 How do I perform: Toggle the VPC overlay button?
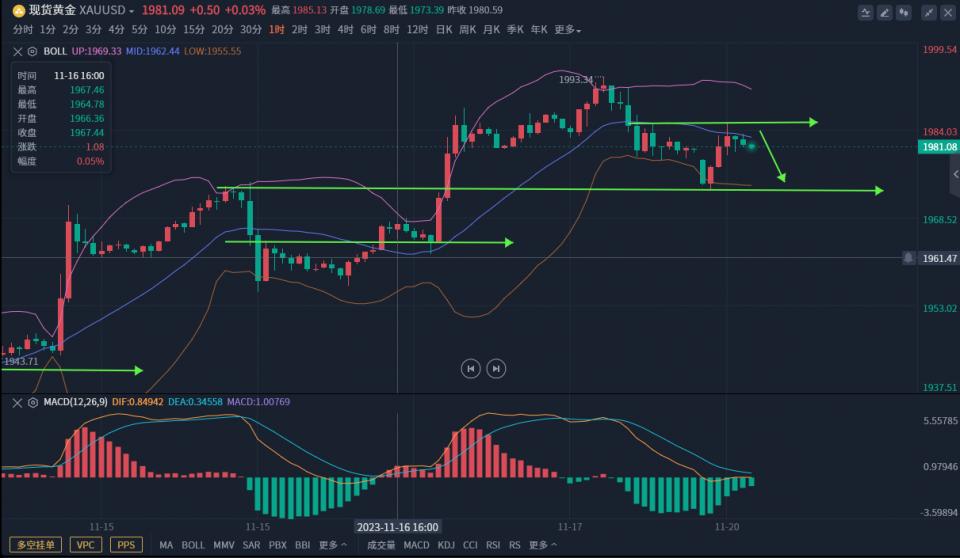pos(89,545)
